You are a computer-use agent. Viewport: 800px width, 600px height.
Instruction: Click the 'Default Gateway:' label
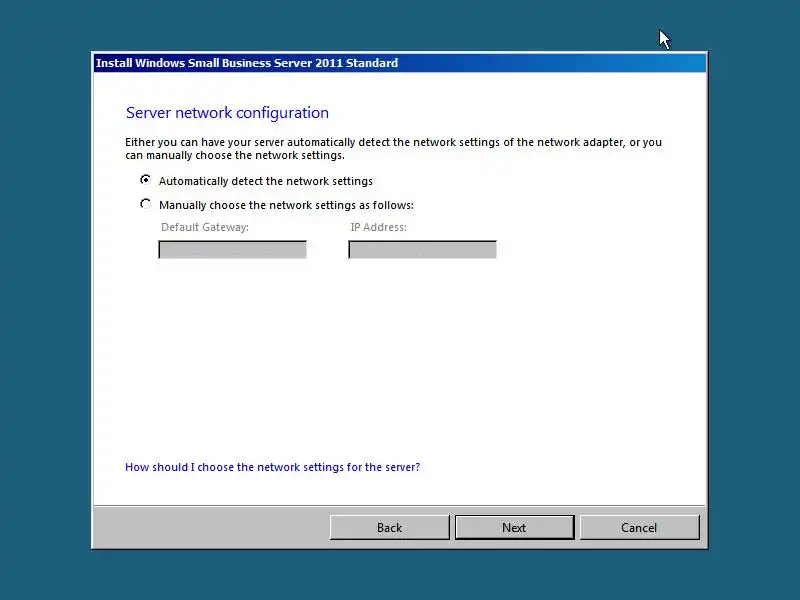click(x=205, y=227)
